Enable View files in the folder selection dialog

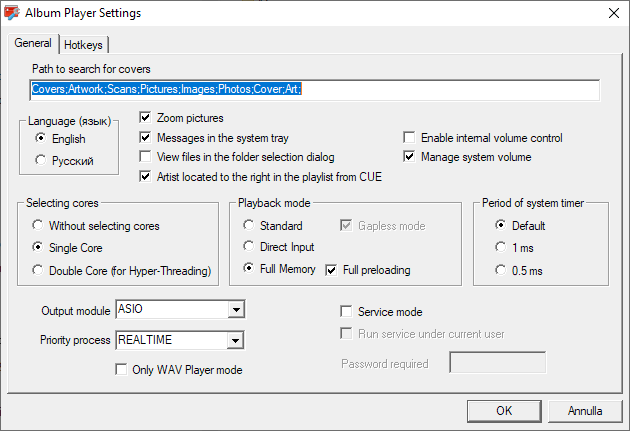click(x=145, y=157)
